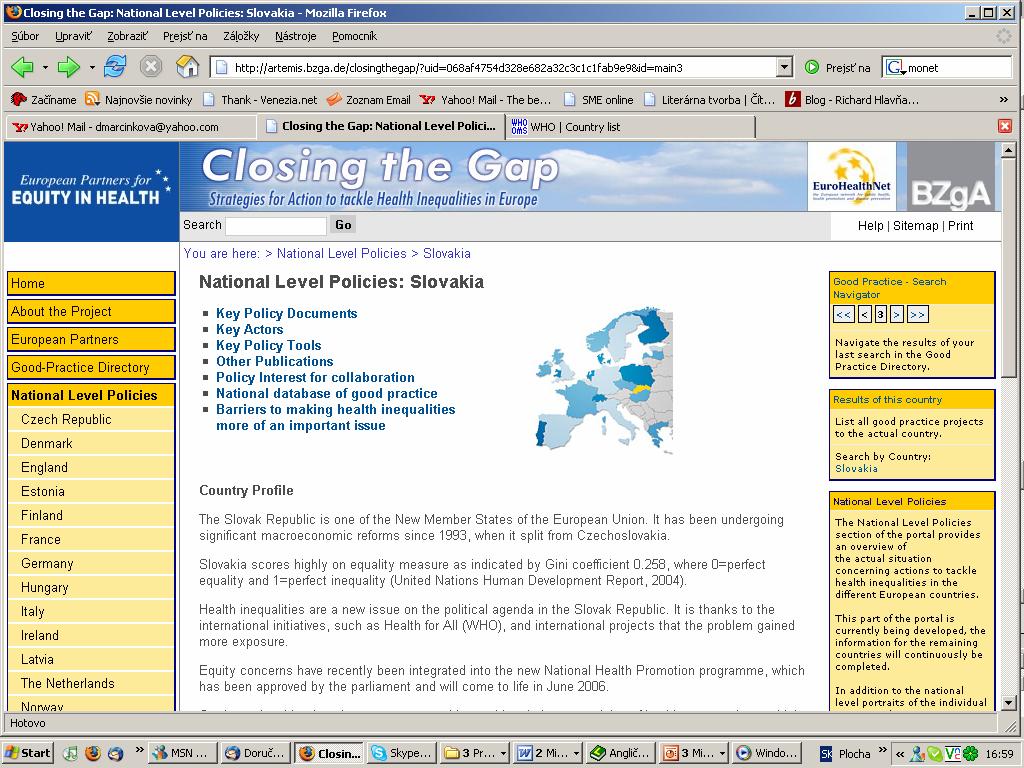The height and width of the screenshot is (768, 1024).
Task: Close the current tab with the red X
Action: [1005, 126]
